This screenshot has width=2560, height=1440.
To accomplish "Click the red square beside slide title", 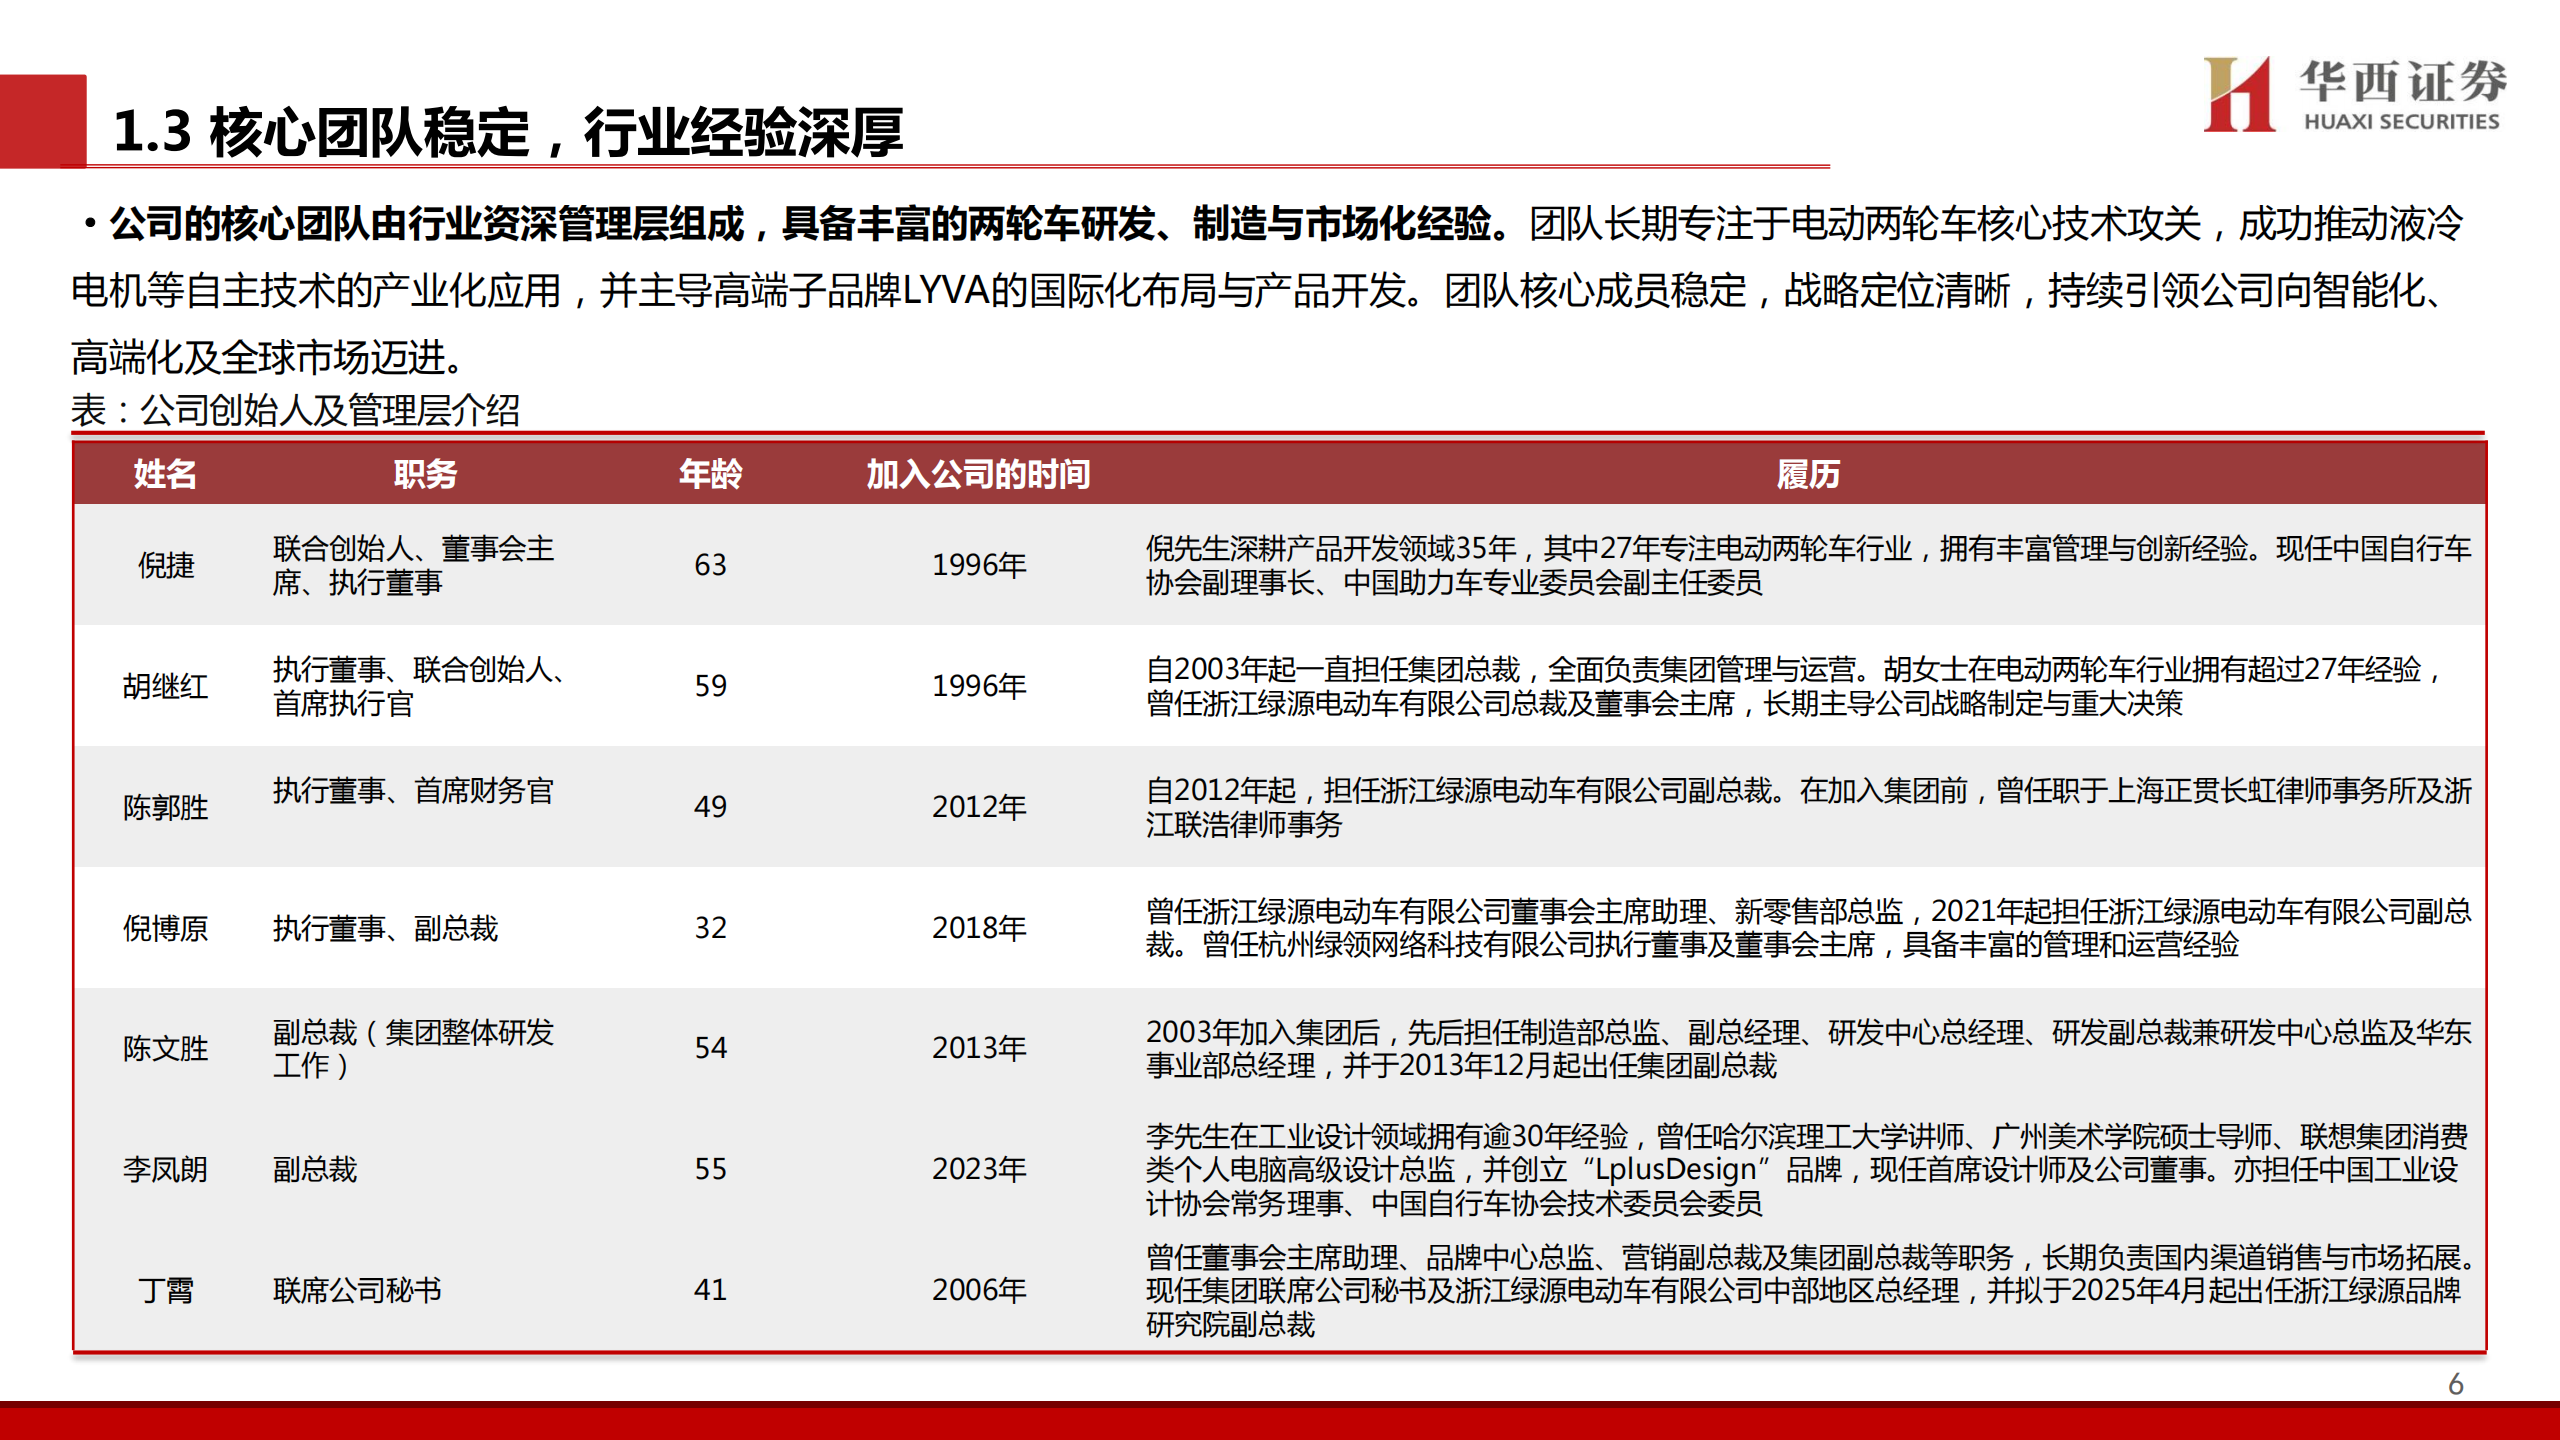I will (x=43, y=120).
